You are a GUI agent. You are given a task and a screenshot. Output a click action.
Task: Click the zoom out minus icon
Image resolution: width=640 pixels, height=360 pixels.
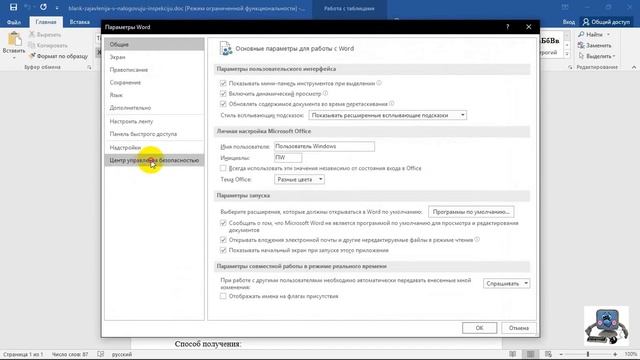click(561, 354)
